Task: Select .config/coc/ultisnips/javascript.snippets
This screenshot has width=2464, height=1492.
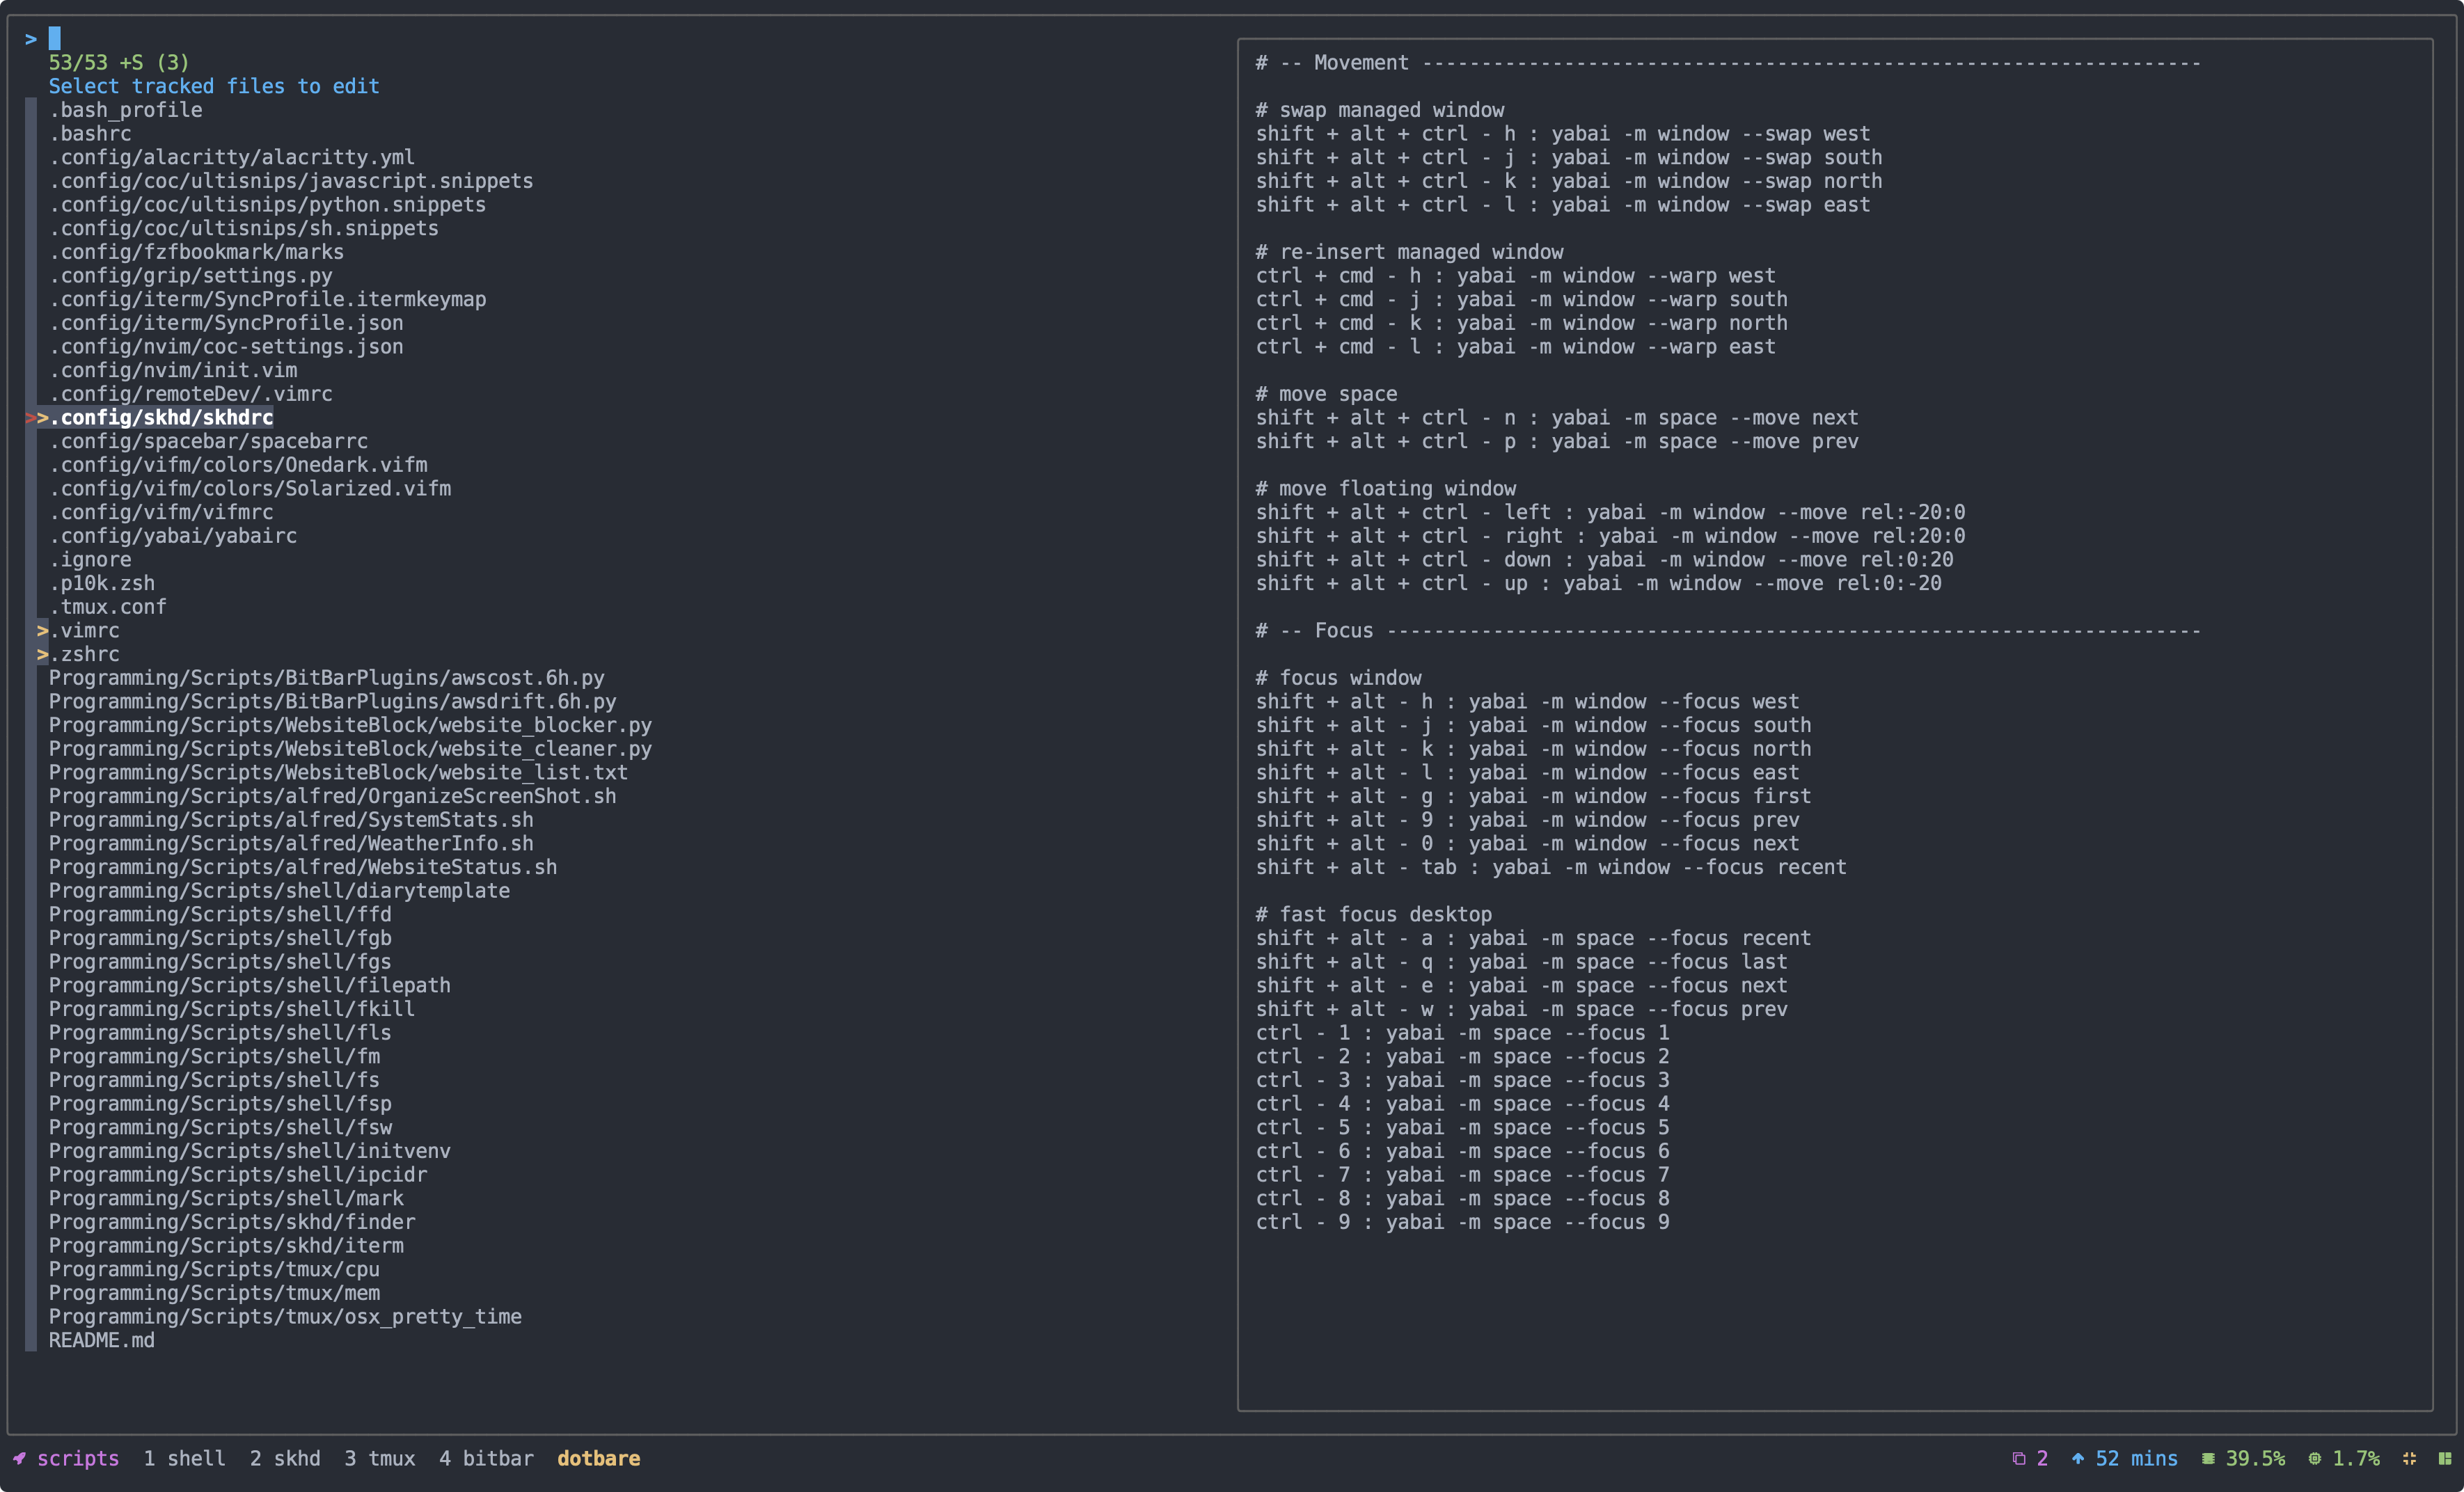Action: [x=291, y=181]
